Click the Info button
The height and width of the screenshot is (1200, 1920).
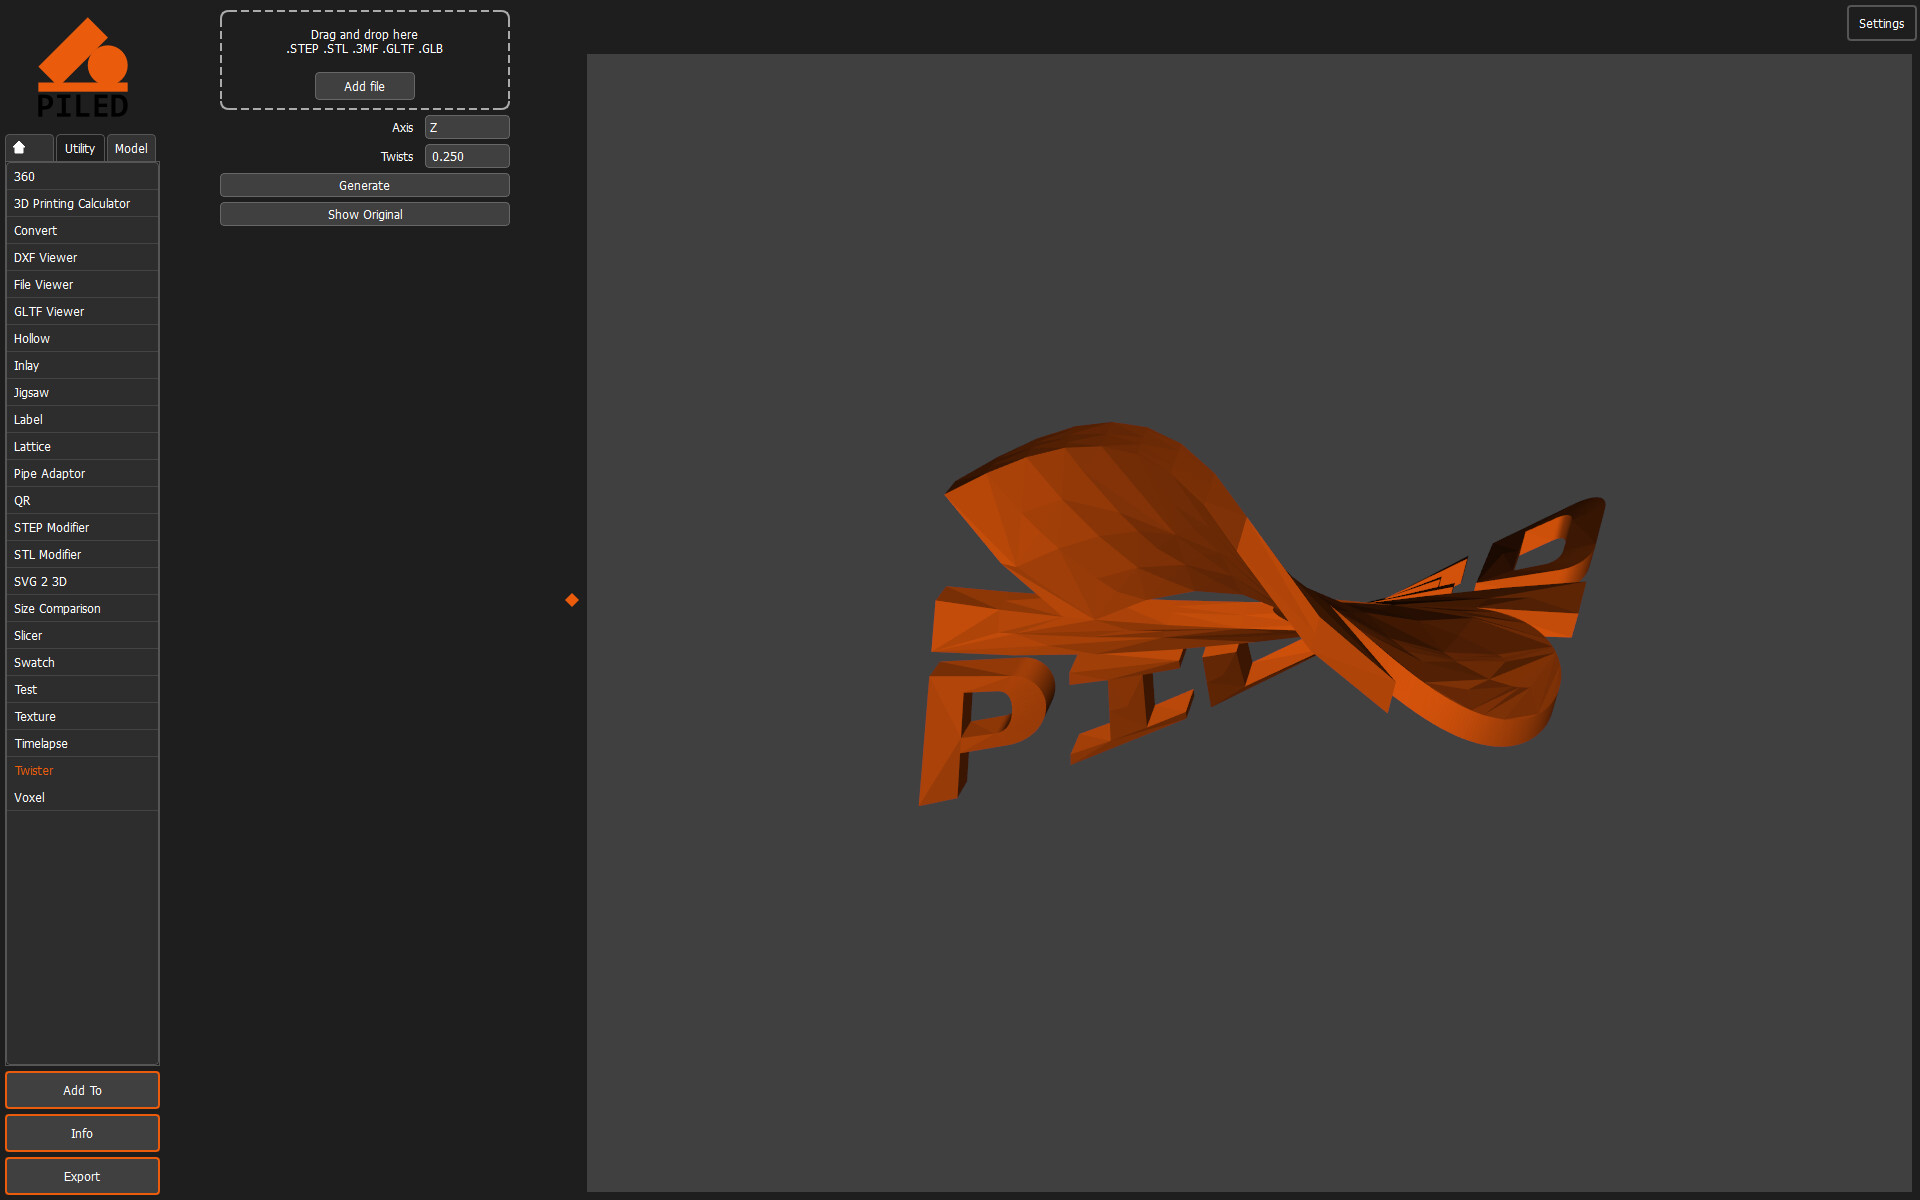tap(82, 1134)
